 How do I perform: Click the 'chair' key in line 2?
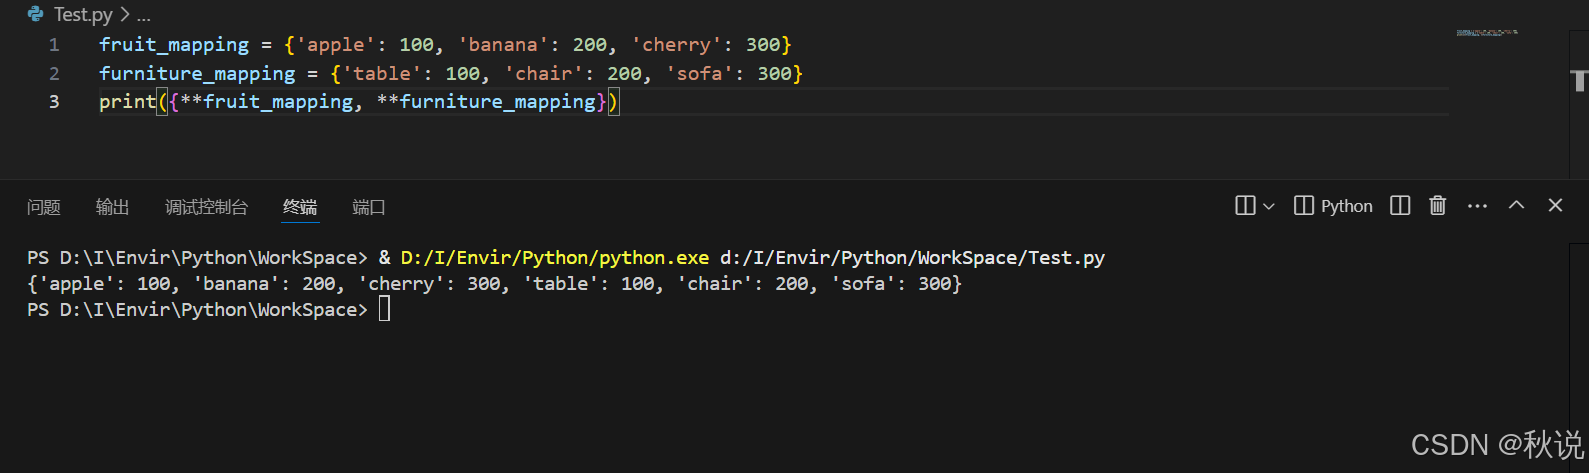tap(544, 73)
